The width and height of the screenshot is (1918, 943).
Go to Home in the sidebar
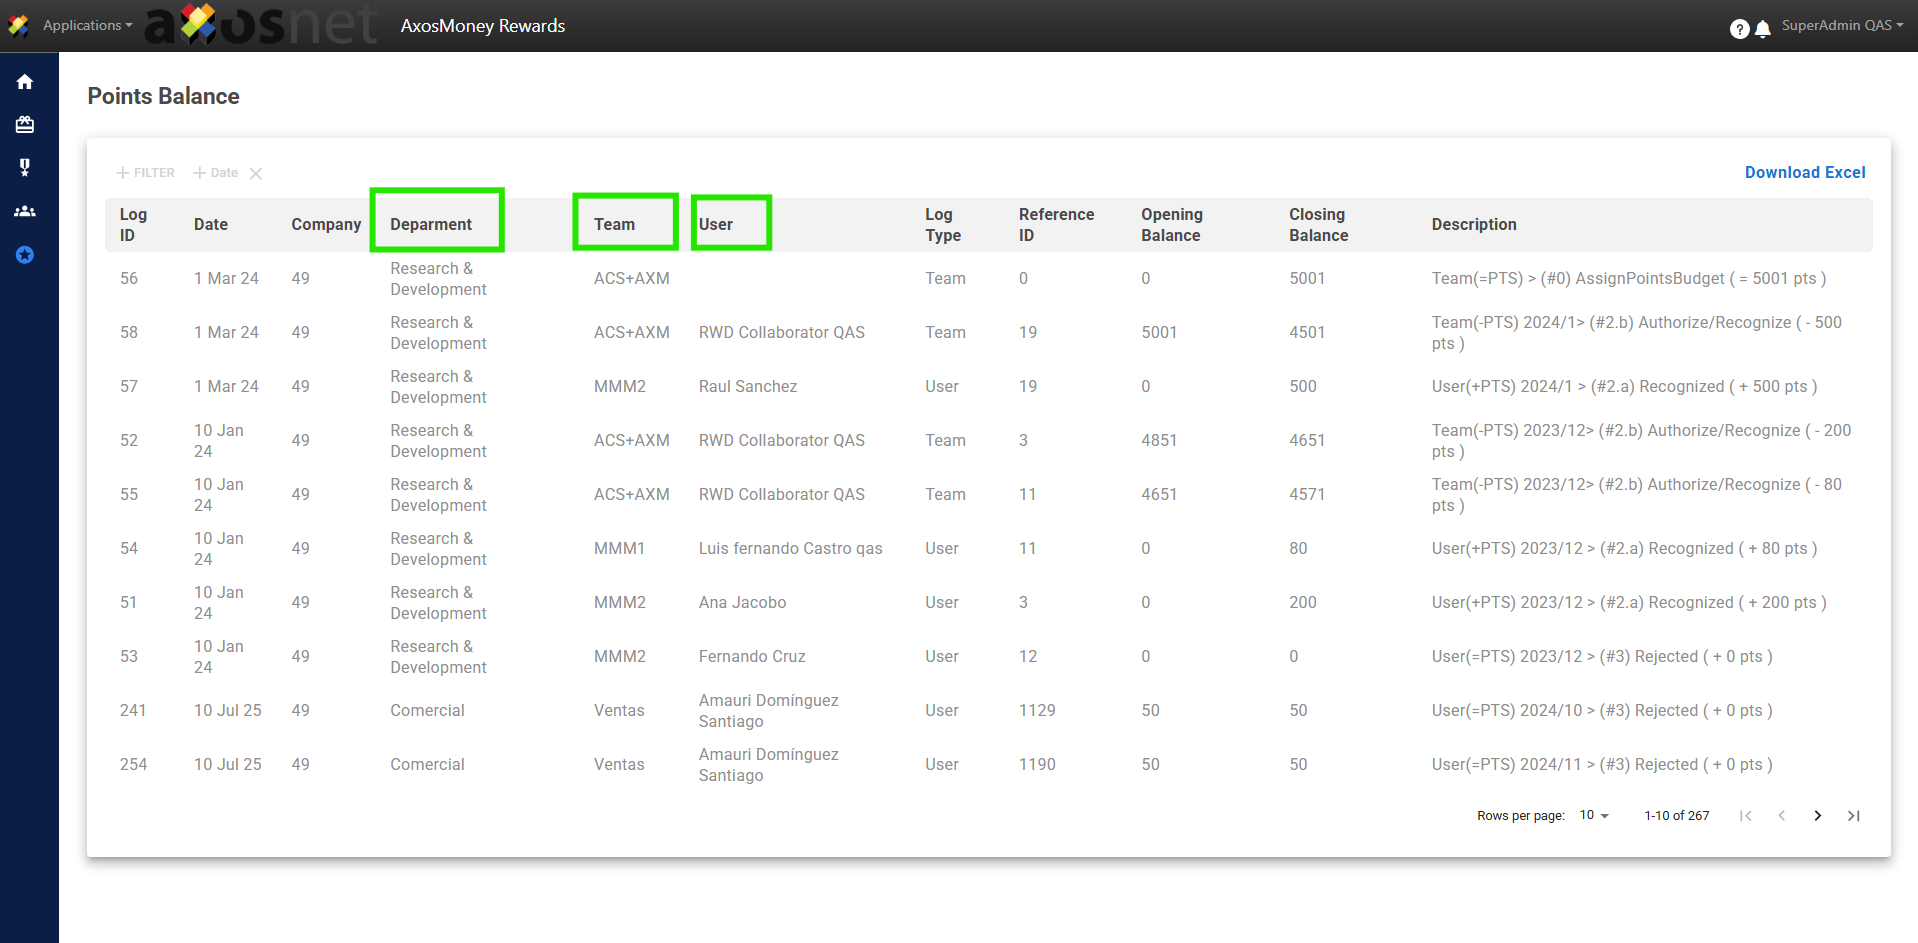tap(25, 82)
